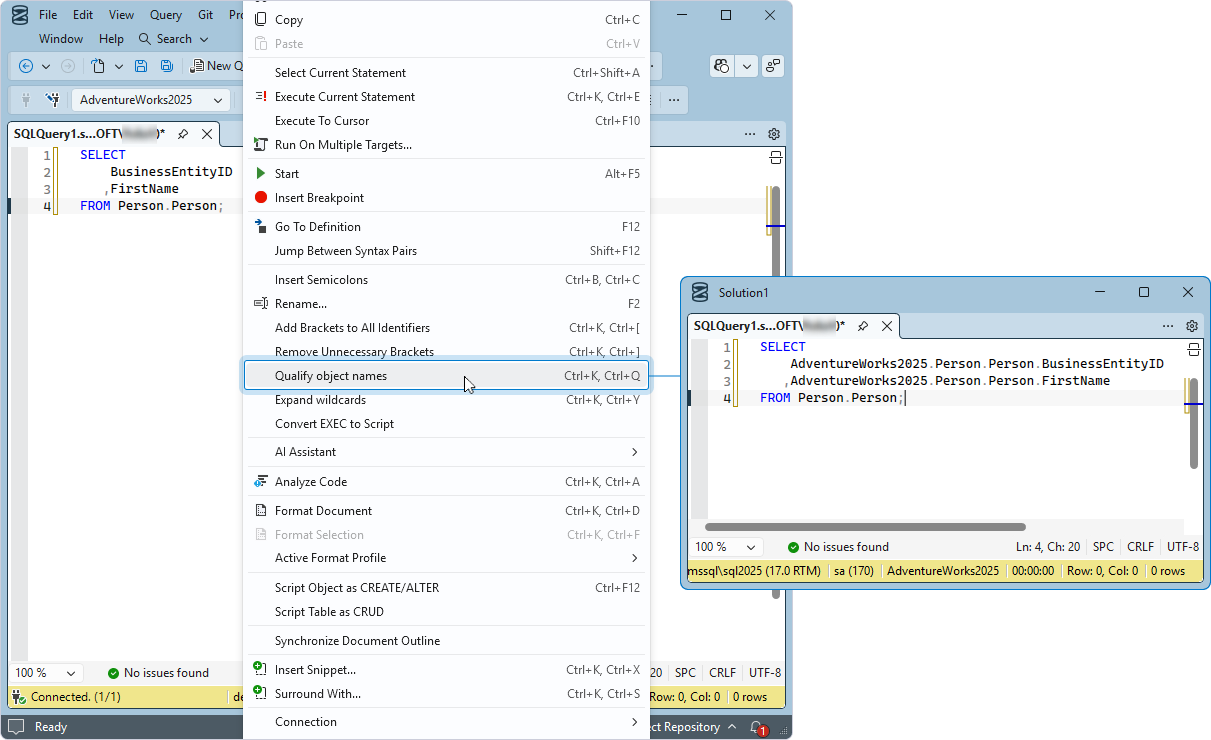
Task: Click the Analyze Code icon
Action: (x=261, y=482)
